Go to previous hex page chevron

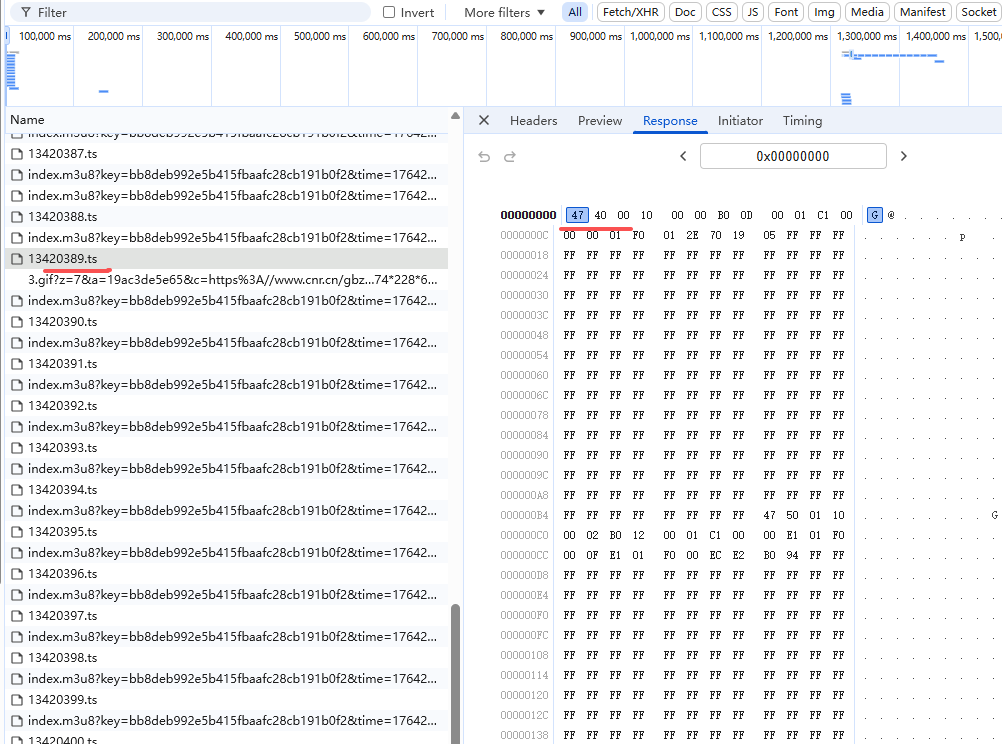[683, 156]
